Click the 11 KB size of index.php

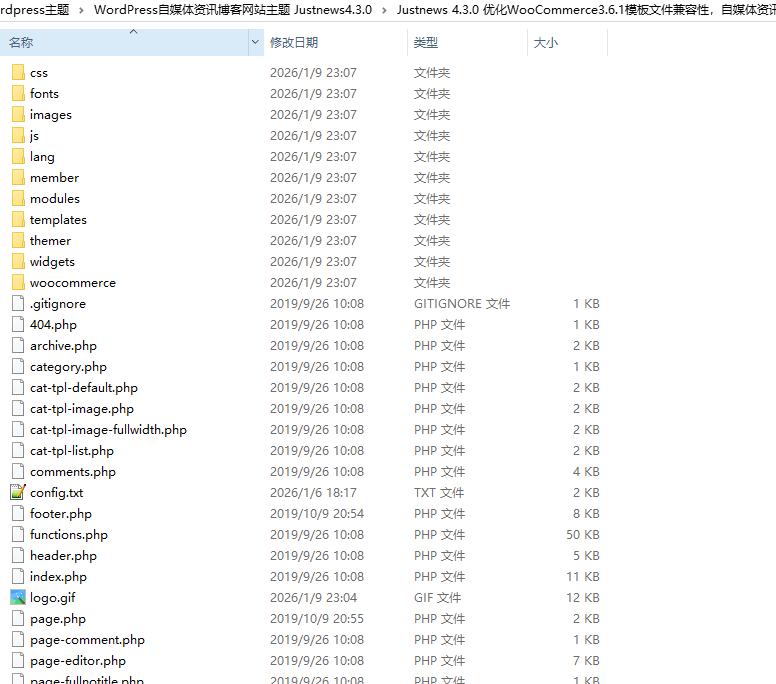click(x=583, y=577)
